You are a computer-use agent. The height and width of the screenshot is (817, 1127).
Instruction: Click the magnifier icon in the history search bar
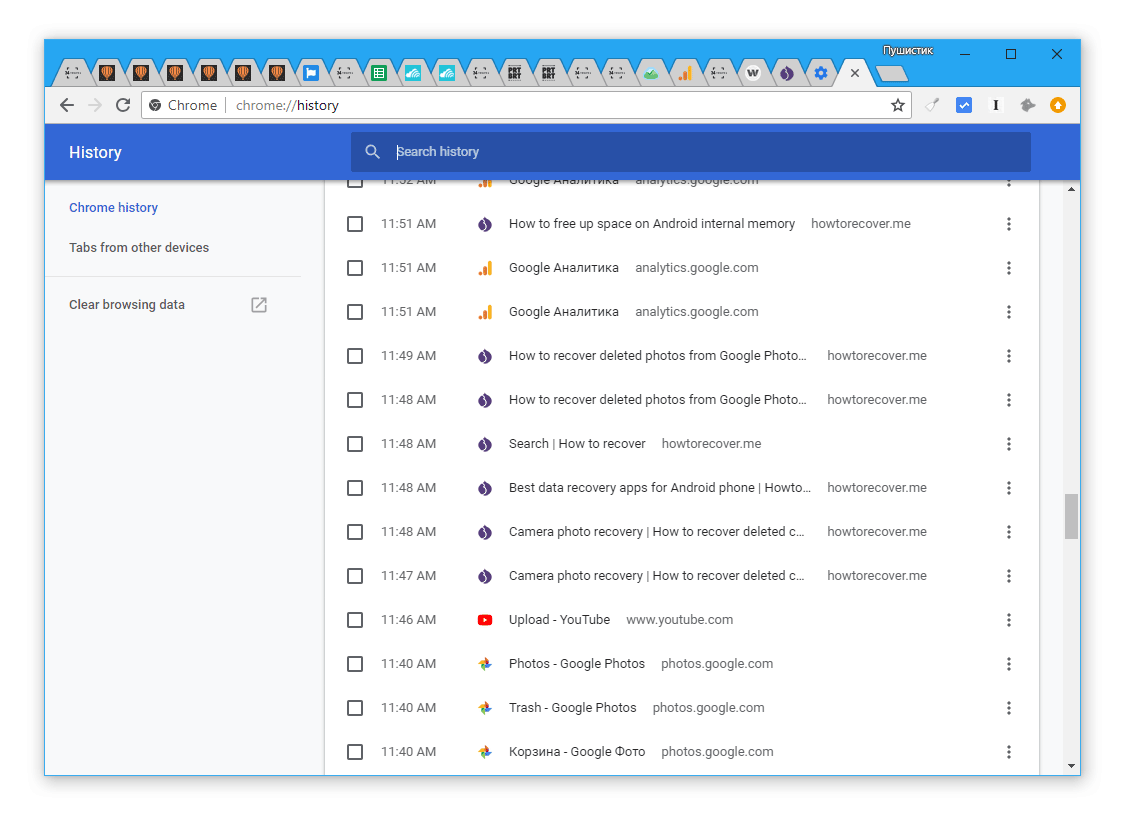tap(372, 152)
